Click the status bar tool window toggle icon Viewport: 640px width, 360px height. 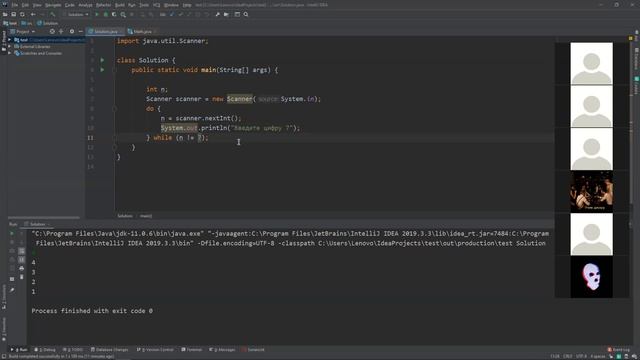click(4, 356)
